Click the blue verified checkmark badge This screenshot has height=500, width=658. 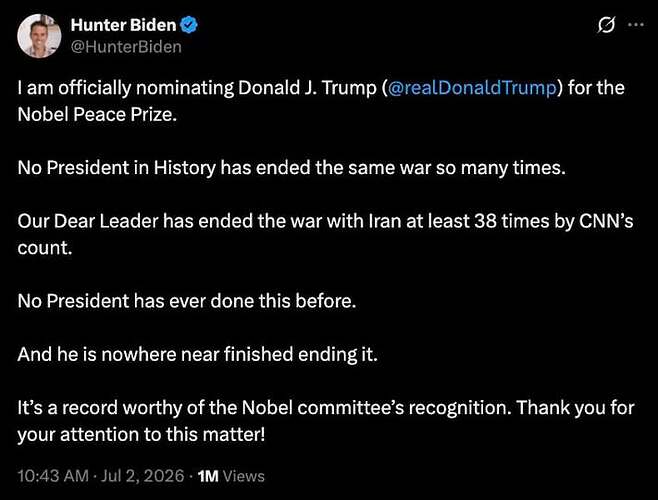[189, 25]
